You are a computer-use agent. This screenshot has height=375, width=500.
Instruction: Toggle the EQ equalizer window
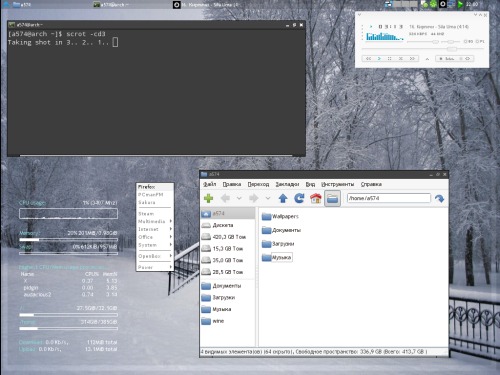(469, 41)
